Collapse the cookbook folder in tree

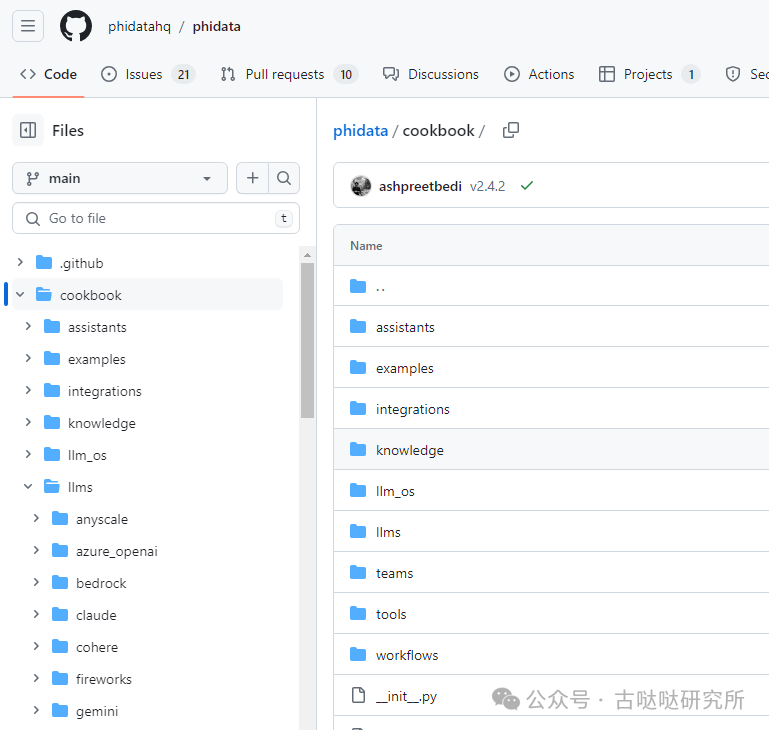tap(20, 295)
